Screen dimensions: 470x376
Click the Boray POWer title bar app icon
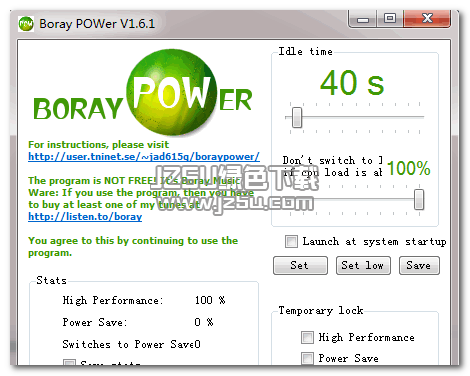pyautogui.click(x=26, y=24)
